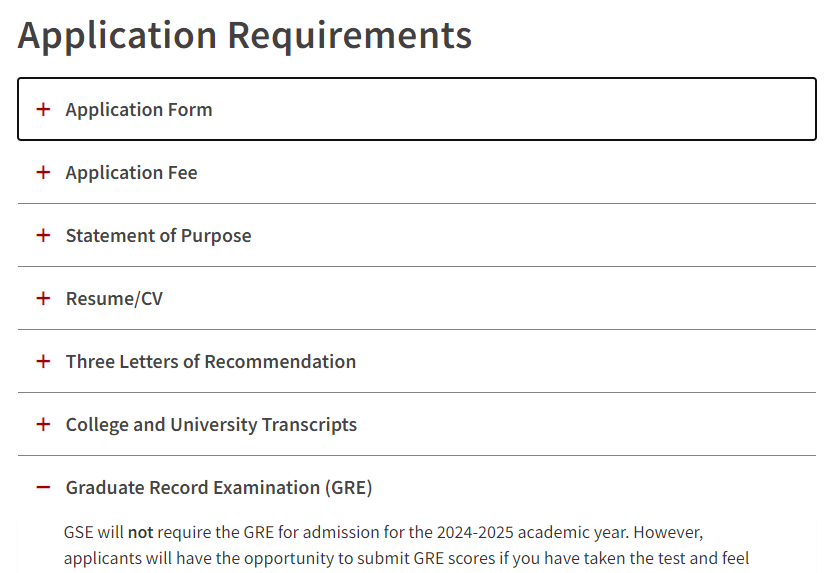Click the red minus icon beside the GRE heading
The image size is (833, 573).
pos(43,487)
